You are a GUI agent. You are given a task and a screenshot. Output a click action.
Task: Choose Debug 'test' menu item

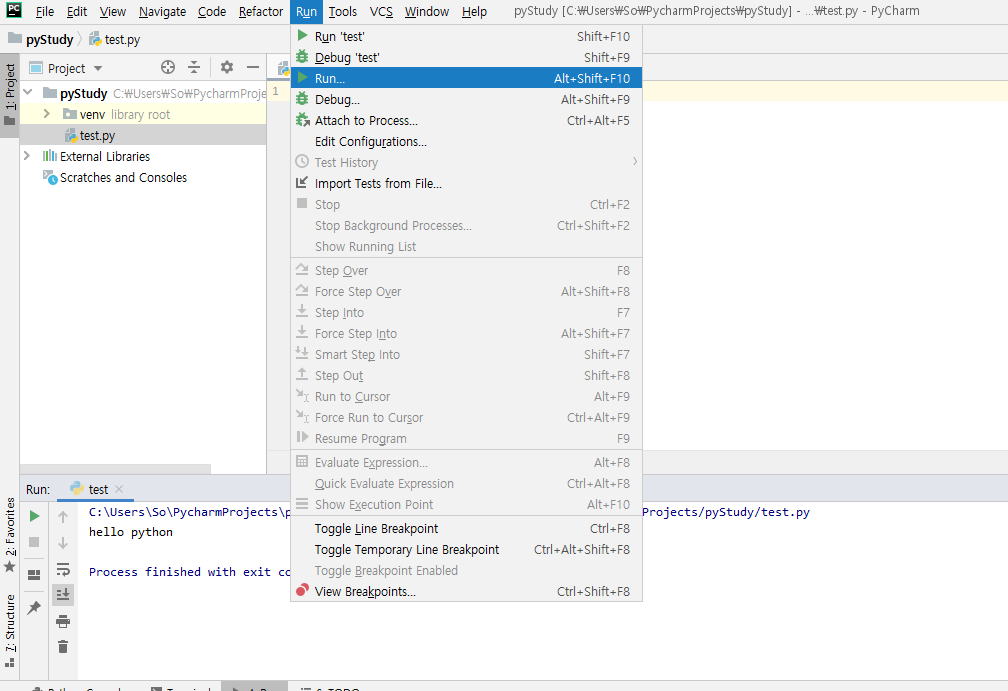tap(466, 58)
